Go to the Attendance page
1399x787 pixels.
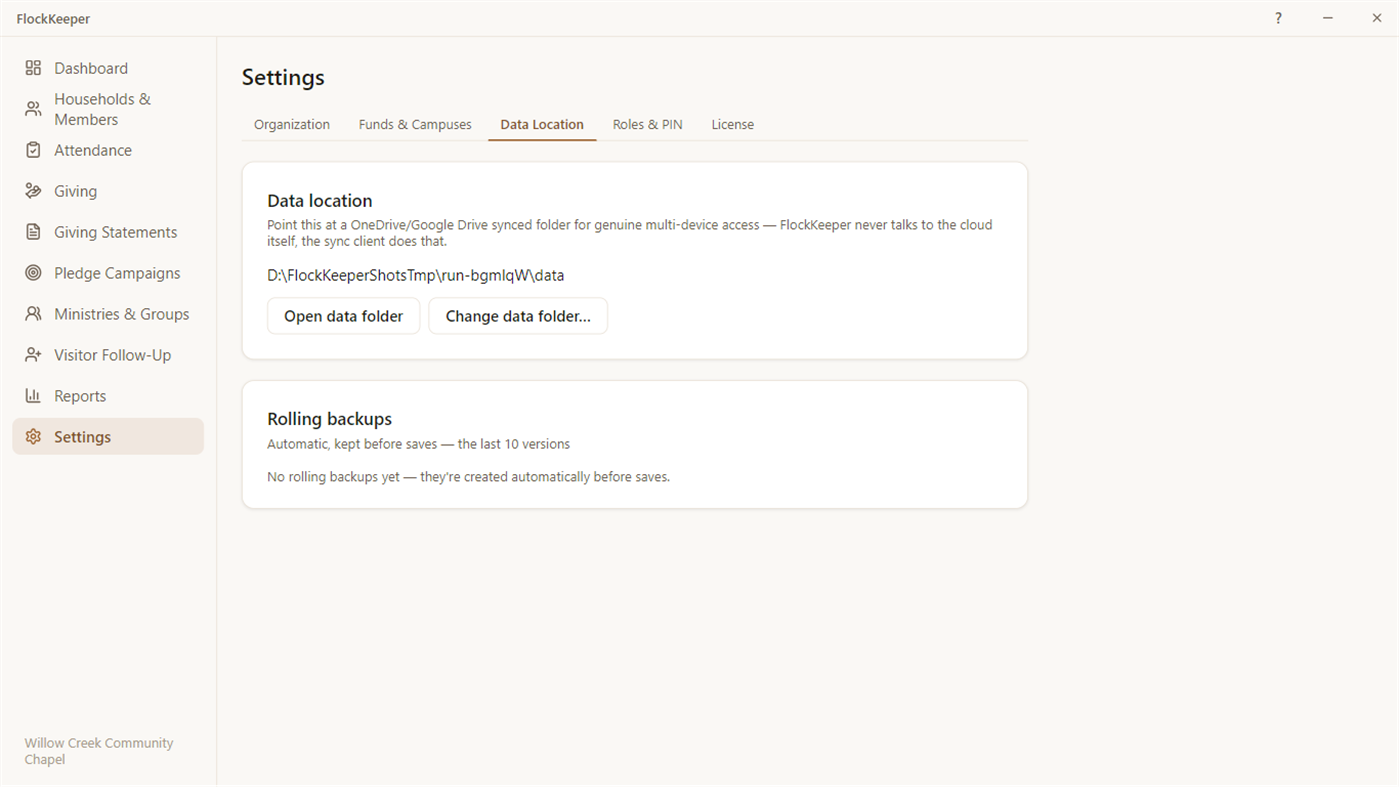click(108, 150)
